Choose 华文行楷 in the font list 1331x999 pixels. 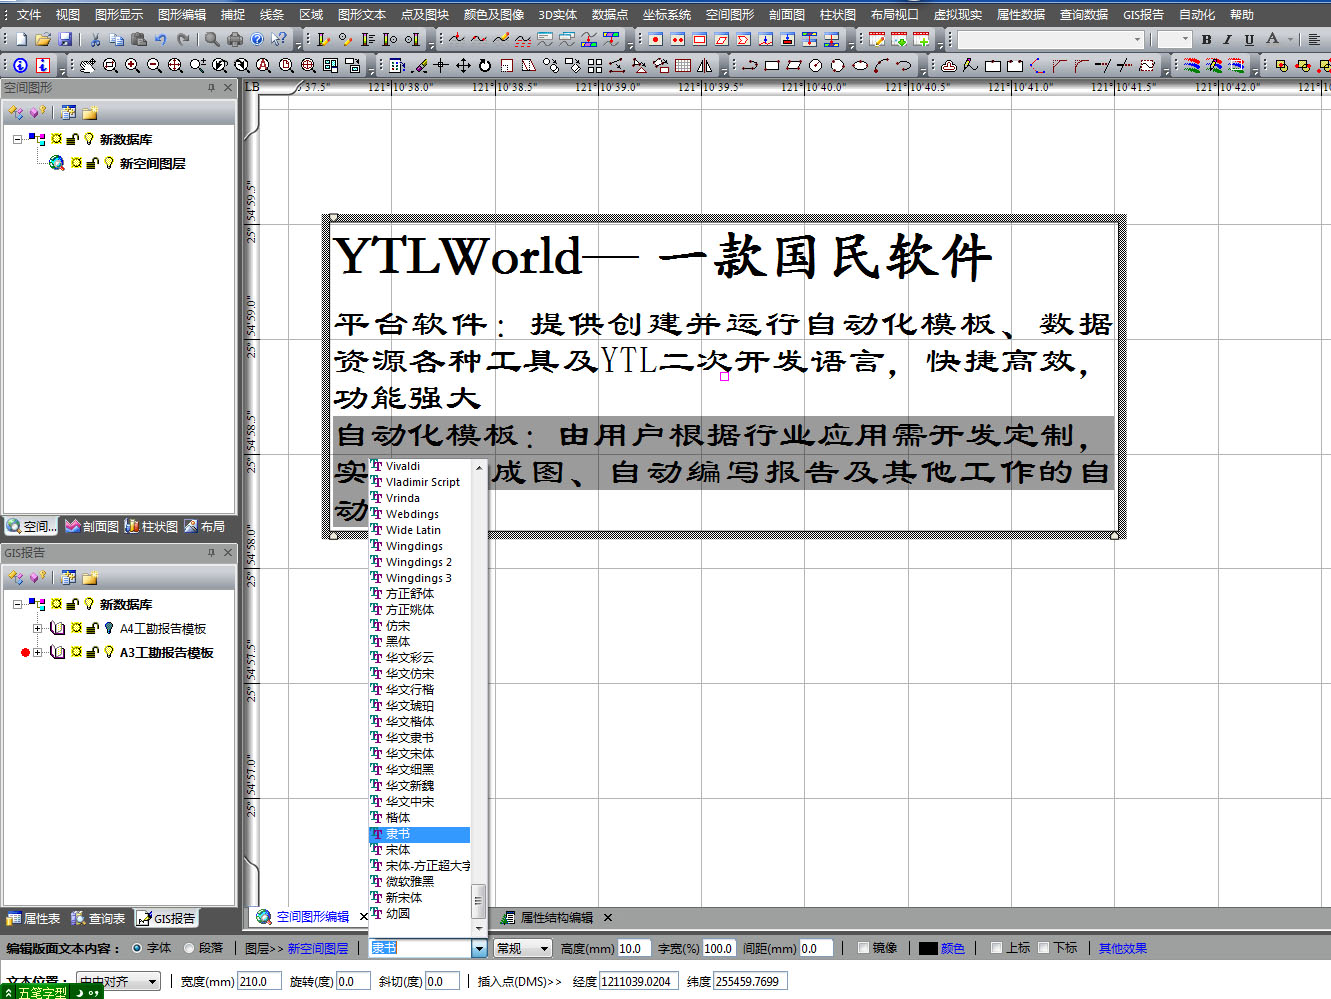coord(420,690)
